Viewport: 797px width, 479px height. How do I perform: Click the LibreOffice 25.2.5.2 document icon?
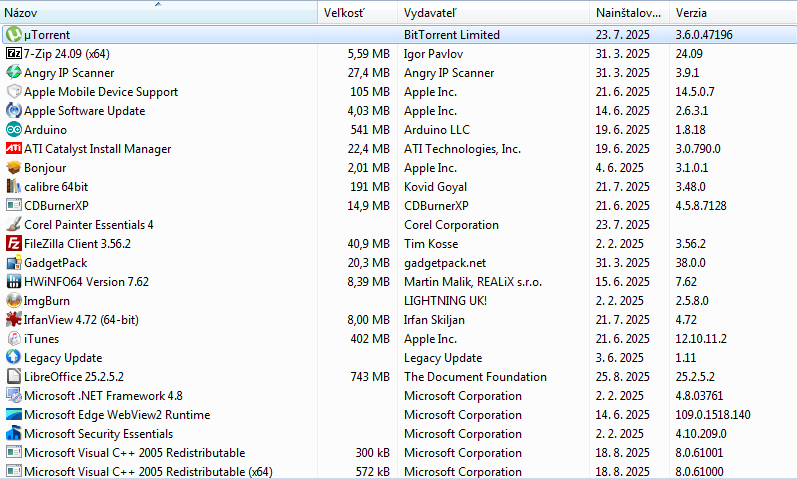(x=14, y=376)
